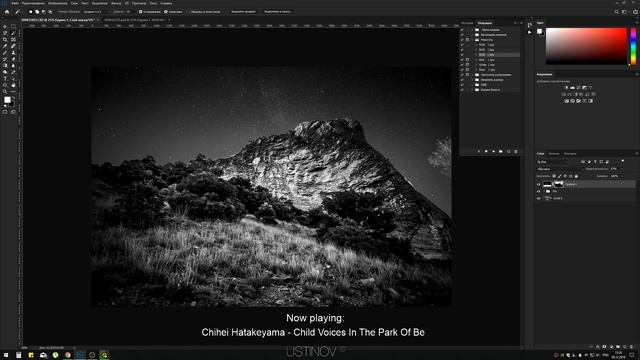Viewport: 640px width, 360px height.
Task: Toggle visibility of the group layer
Action: tap(539, 191)
